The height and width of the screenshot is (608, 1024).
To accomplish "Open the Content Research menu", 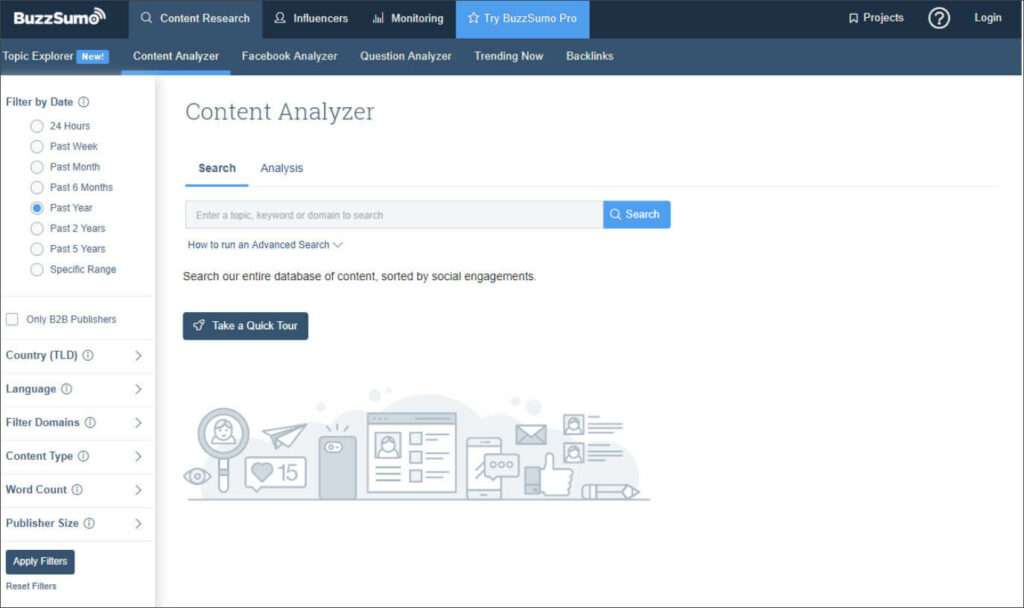I will coord(195,18).
